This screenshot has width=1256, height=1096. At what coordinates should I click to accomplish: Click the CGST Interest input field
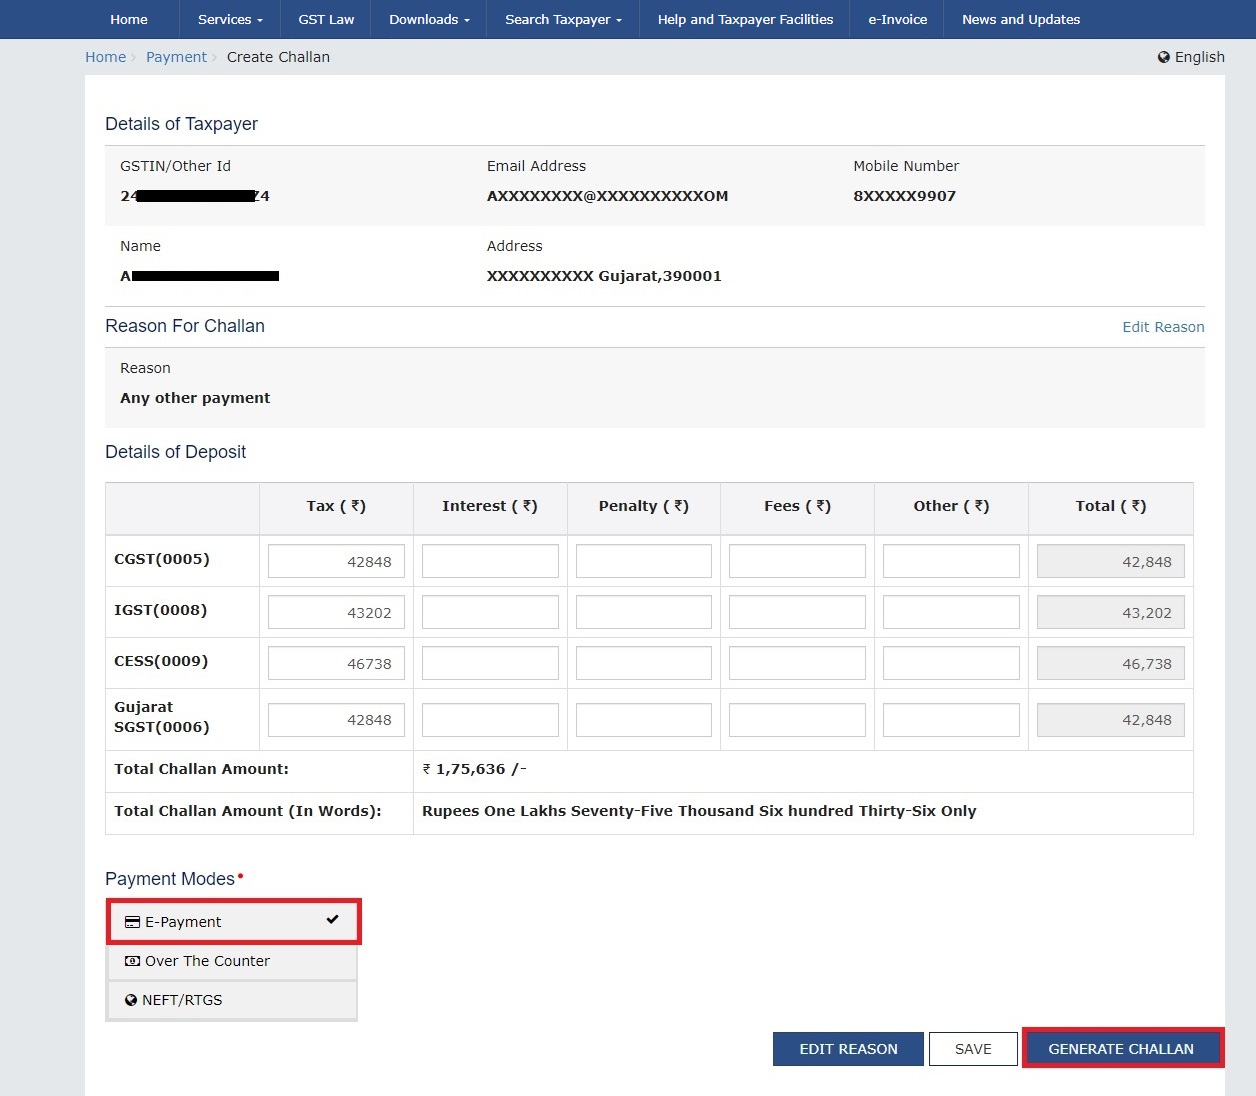coord(490,561)
